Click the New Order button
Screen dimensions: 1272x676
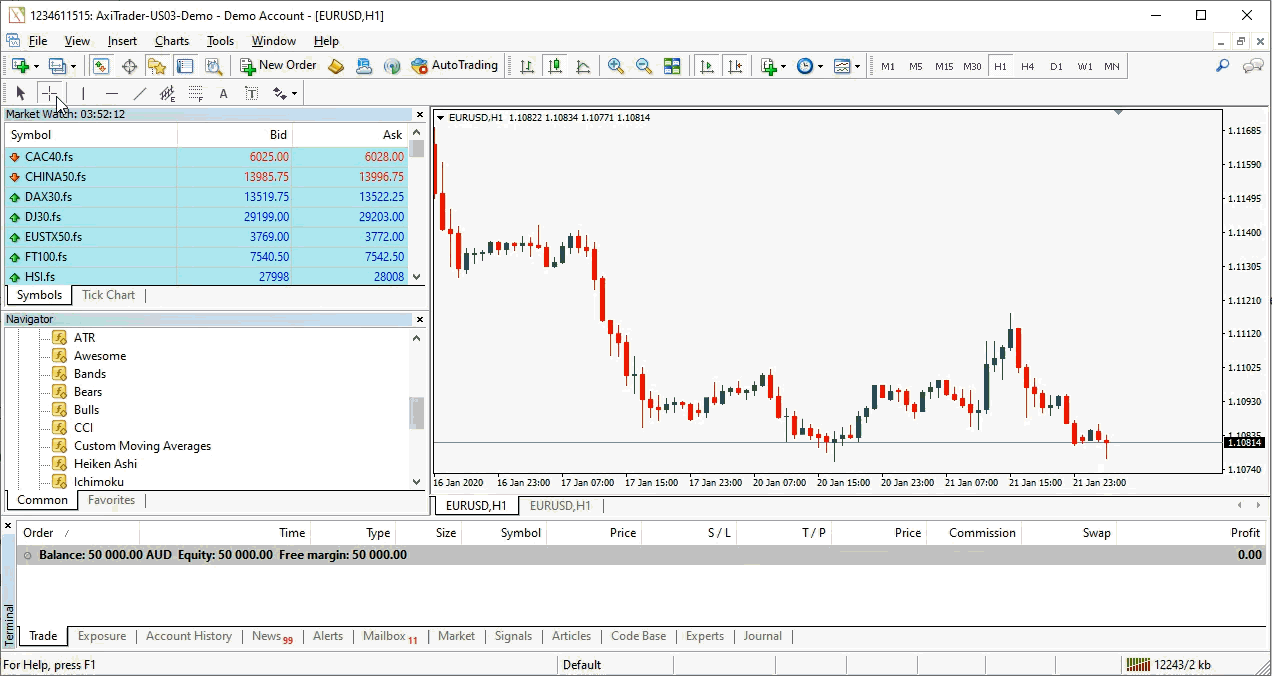(x=278, y=66)
